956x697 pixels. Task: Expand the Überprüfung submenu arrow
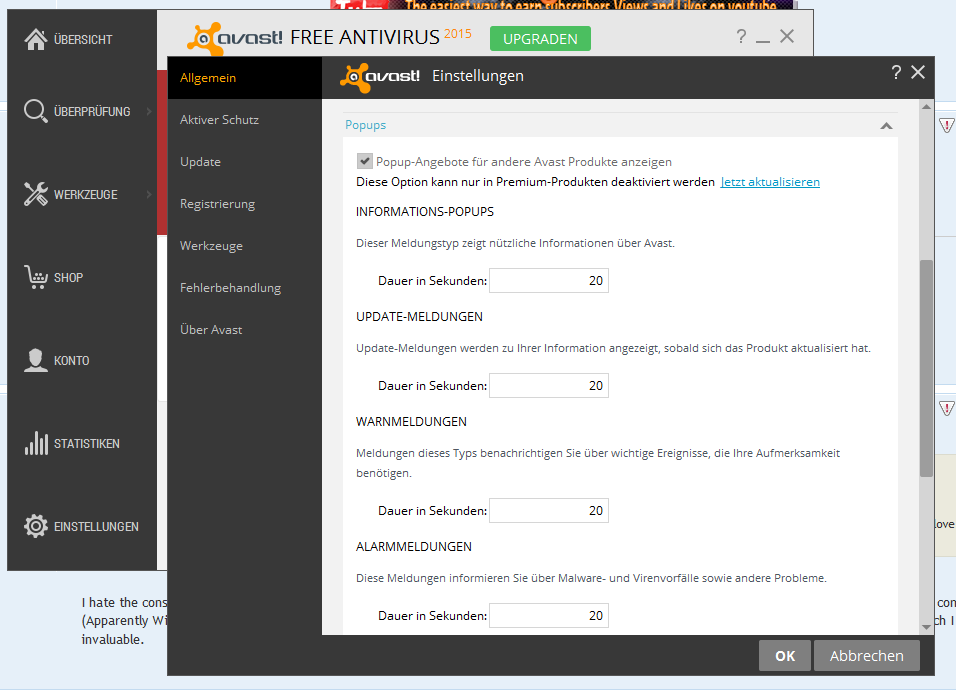point(149,111)
